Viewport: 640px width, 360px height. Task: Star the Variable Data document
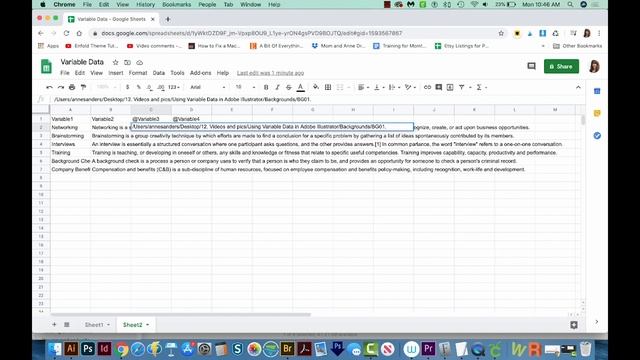(116, 62)
